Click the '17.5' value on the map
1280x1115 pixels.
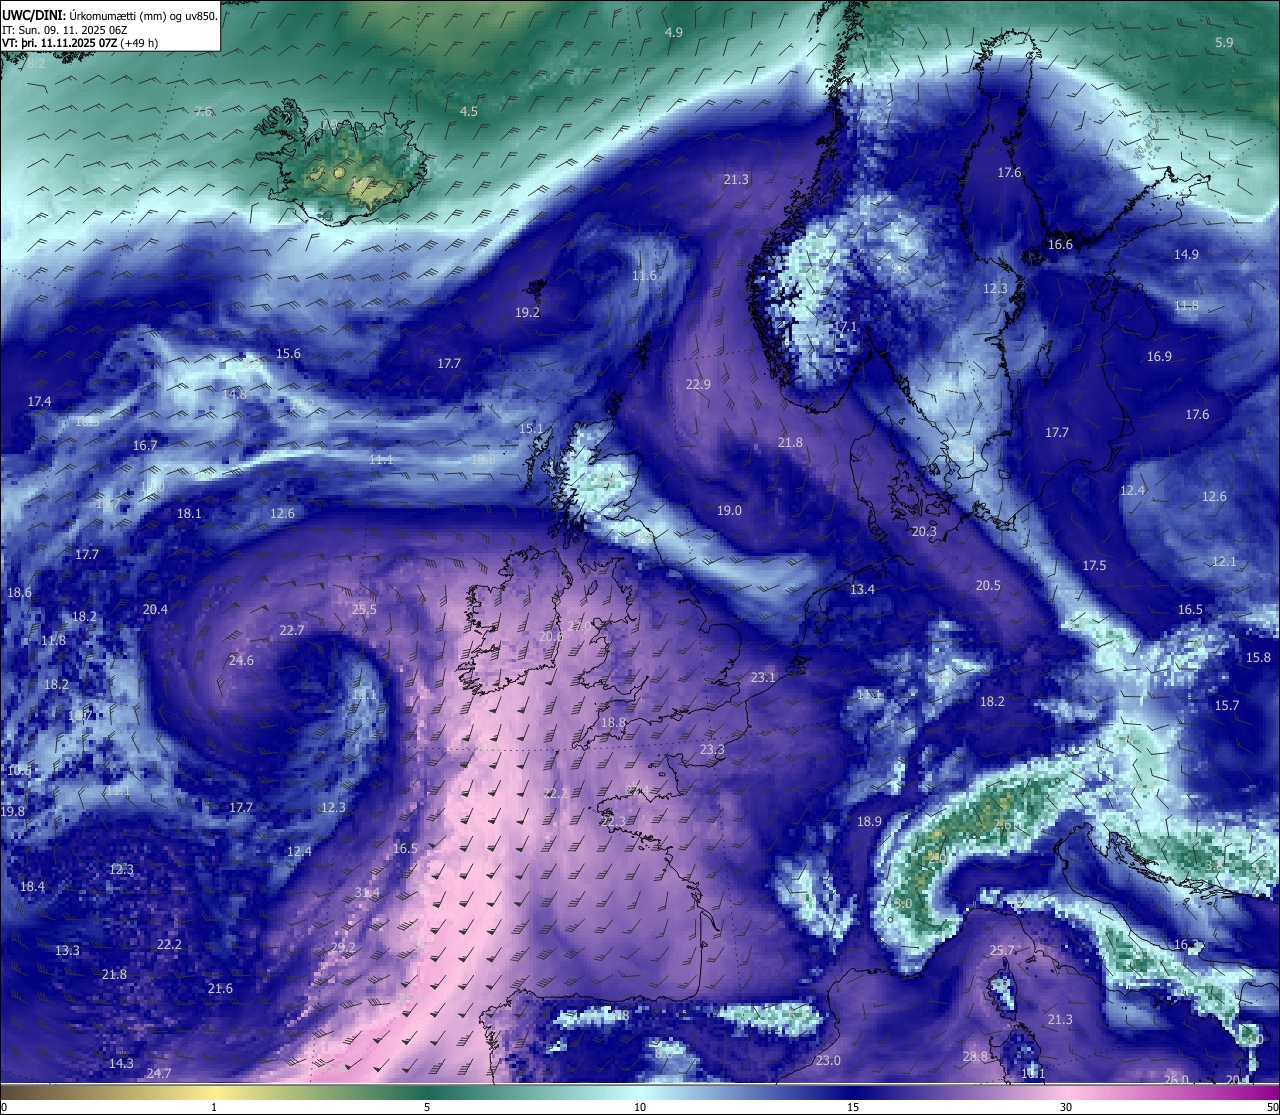coord(1094,565)
